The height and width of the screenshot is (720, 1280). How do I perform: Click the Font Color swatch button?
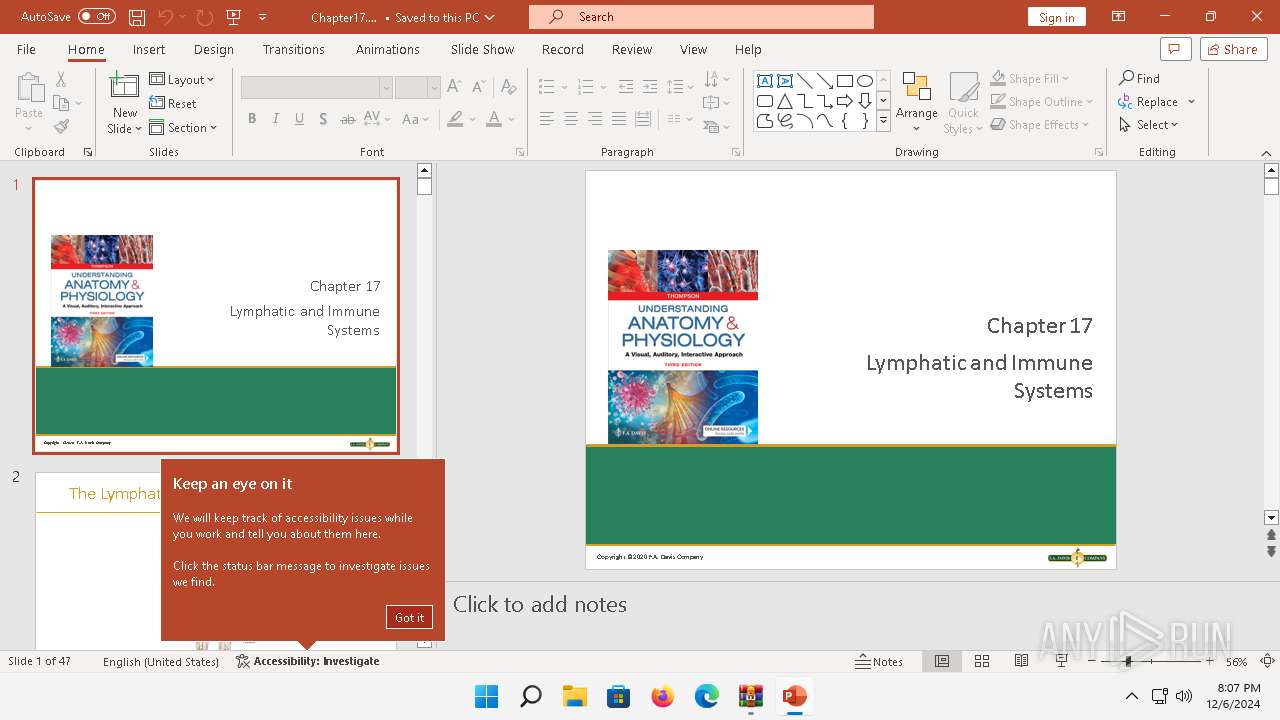point(494,119)
